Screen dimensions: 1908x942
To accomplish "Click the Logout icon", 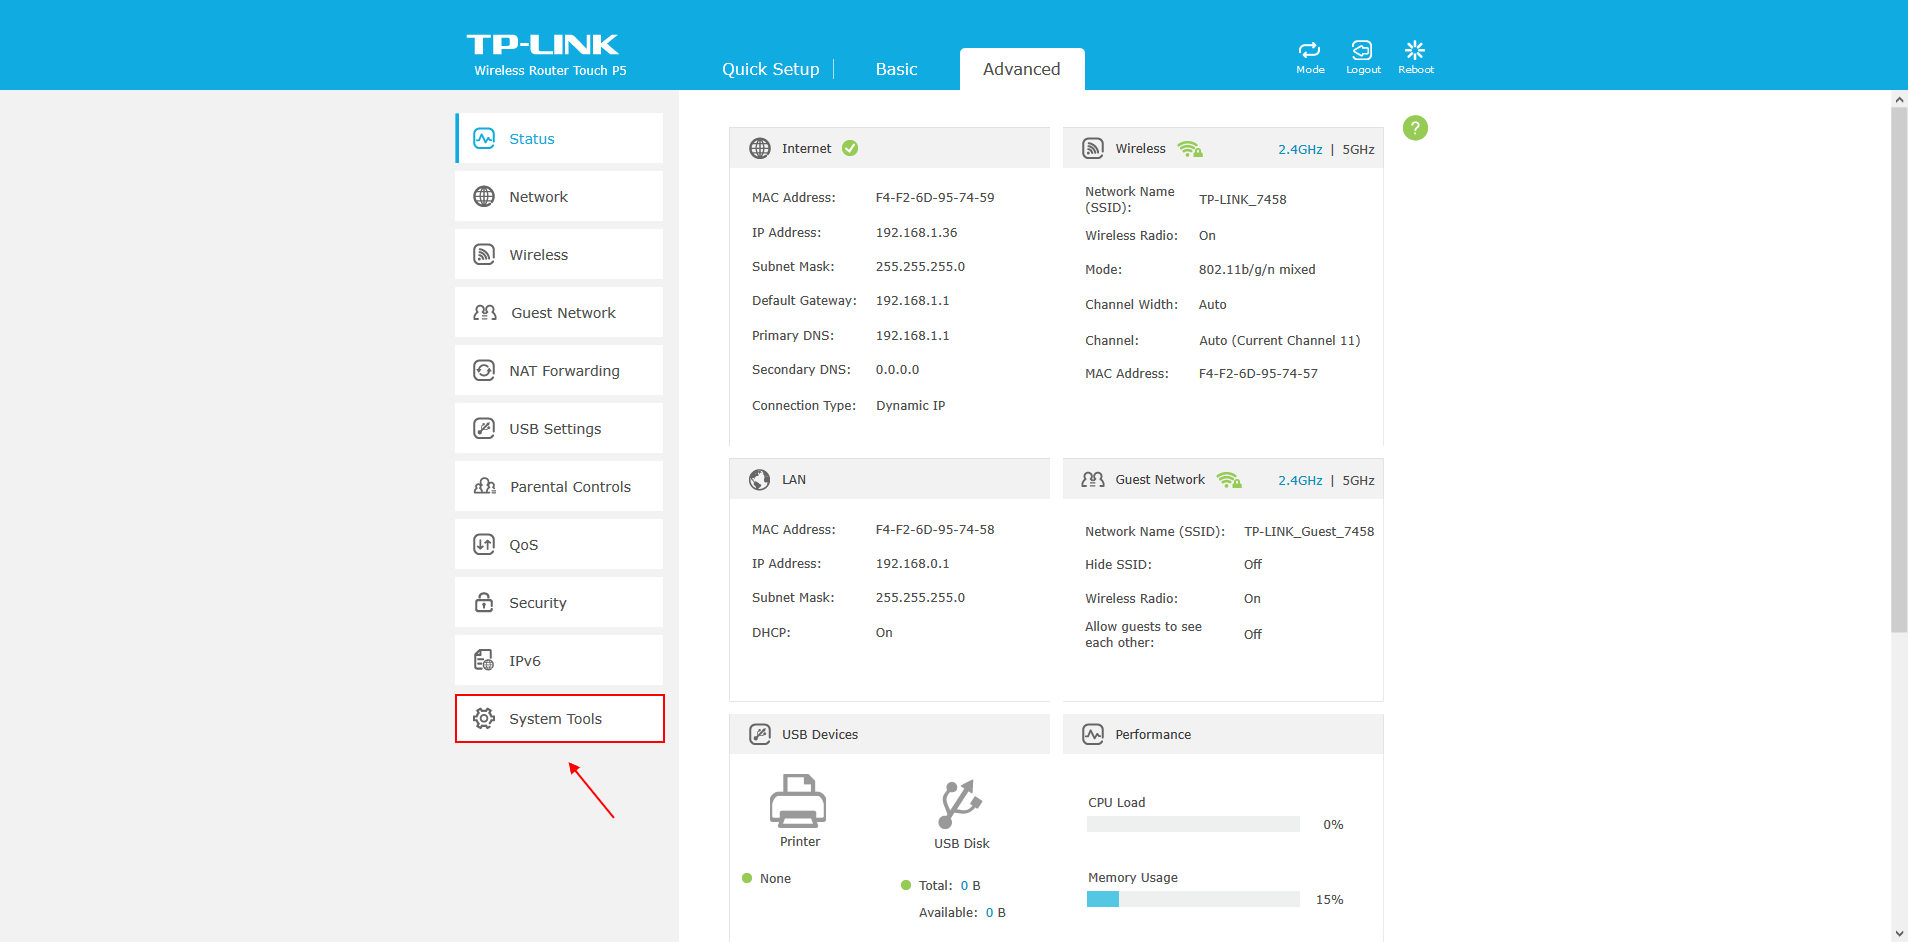I will coord(1362,50).
